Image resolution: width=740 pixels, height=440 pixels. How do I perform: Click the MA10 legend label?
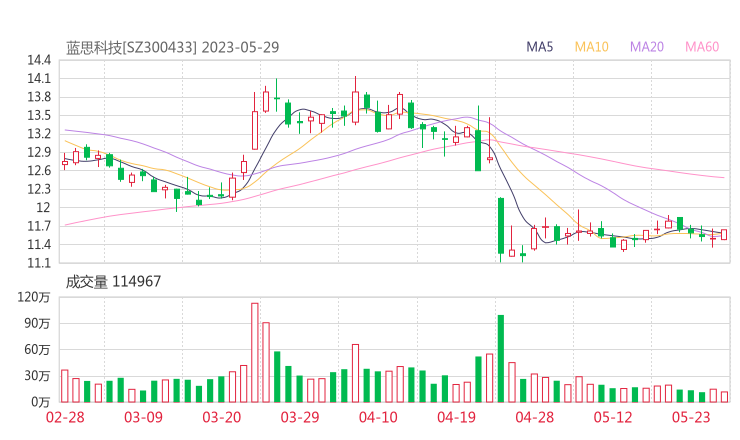tap(591, 47)
